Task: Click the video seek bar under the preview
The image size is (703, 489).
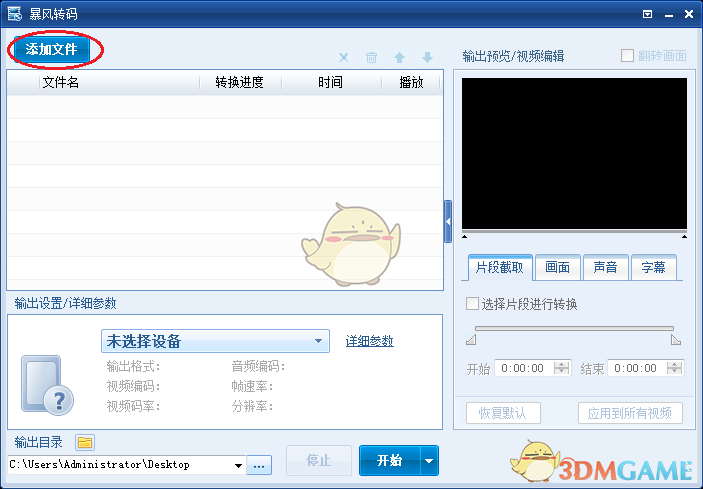Action: 574,232
